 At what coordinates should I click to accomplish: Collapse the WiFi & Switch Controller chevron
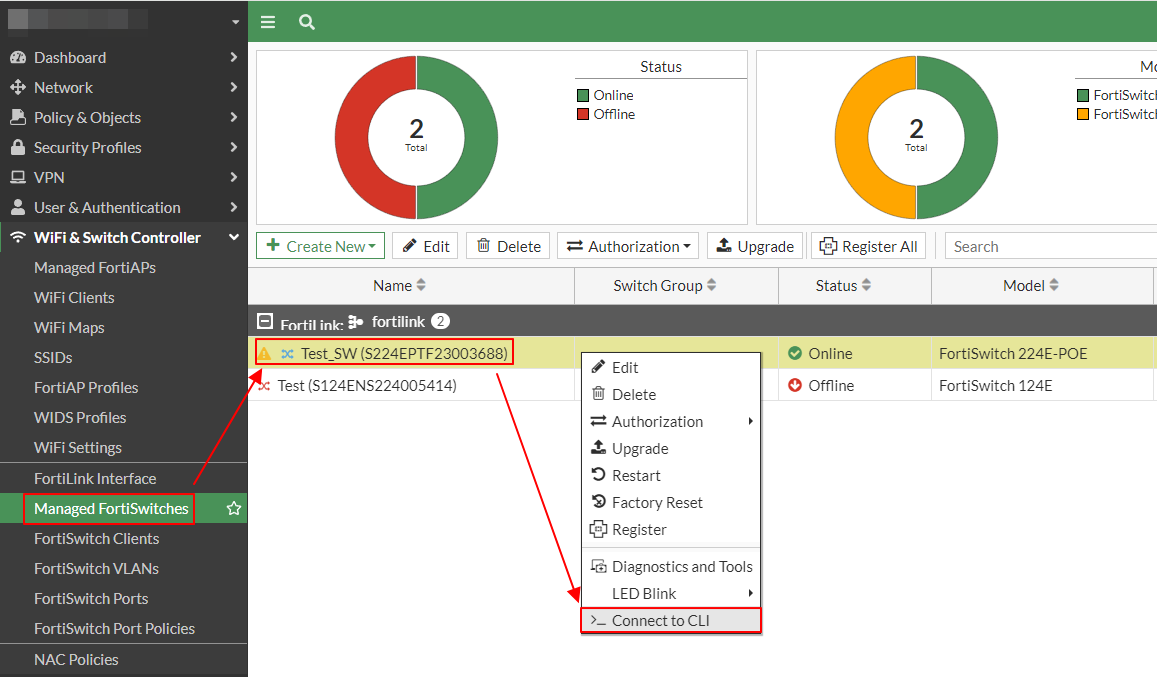(x=234, y=237)
